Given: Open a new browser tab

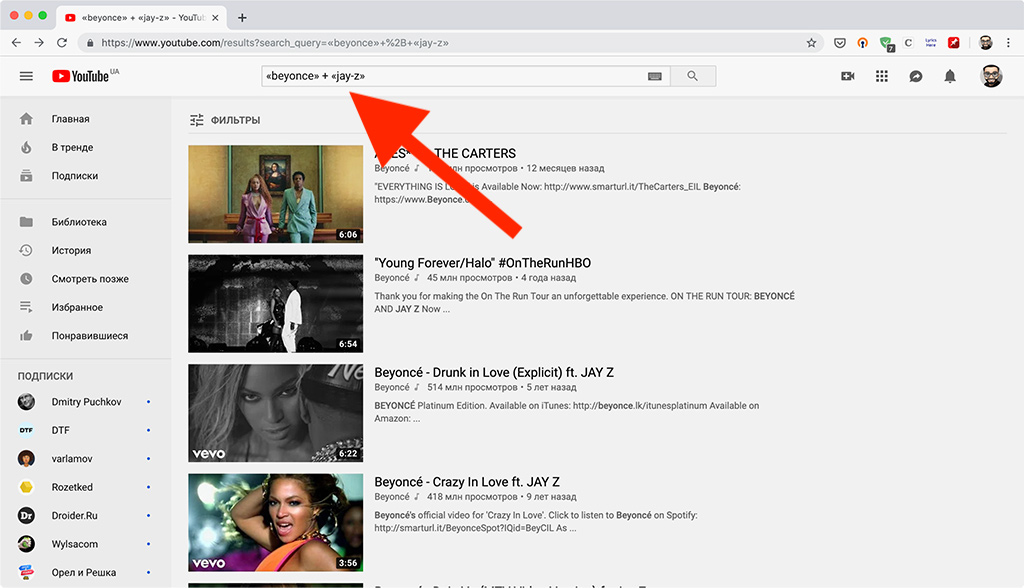Looking at the screenshot, I should point(242,18).
